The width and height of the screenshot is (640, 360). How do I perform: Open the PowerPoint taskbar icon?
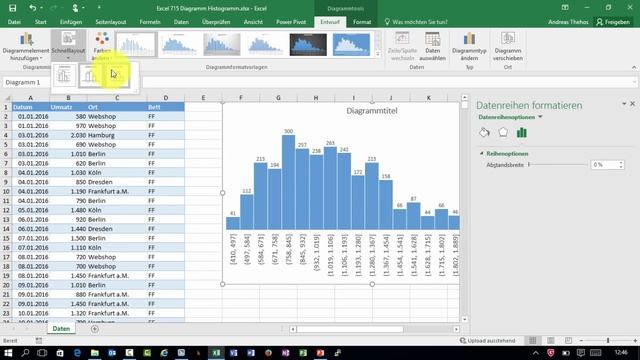pyautogui.click(x=320, y=353)
